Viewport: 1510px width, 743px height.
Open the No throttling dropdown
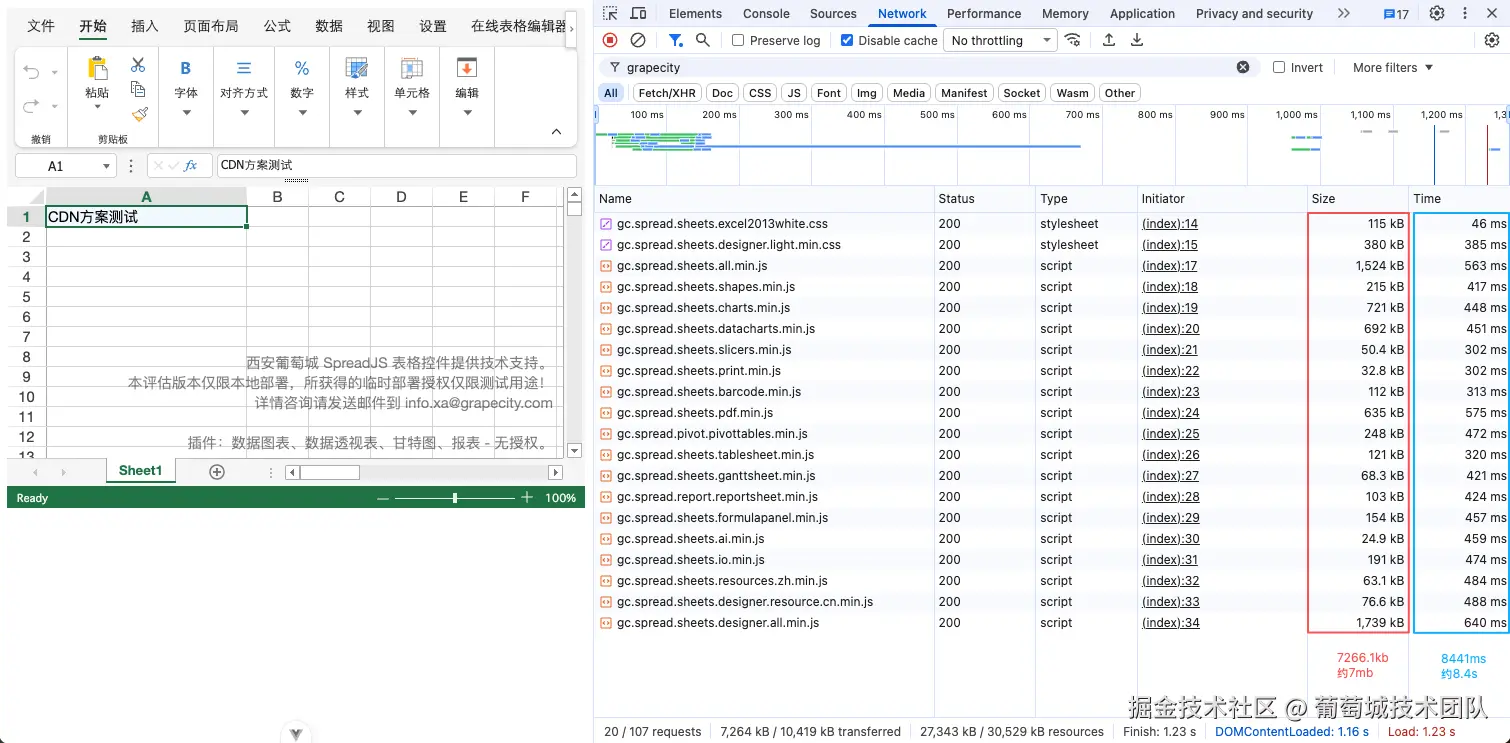pyautogui.click(x=1001, y=40)
